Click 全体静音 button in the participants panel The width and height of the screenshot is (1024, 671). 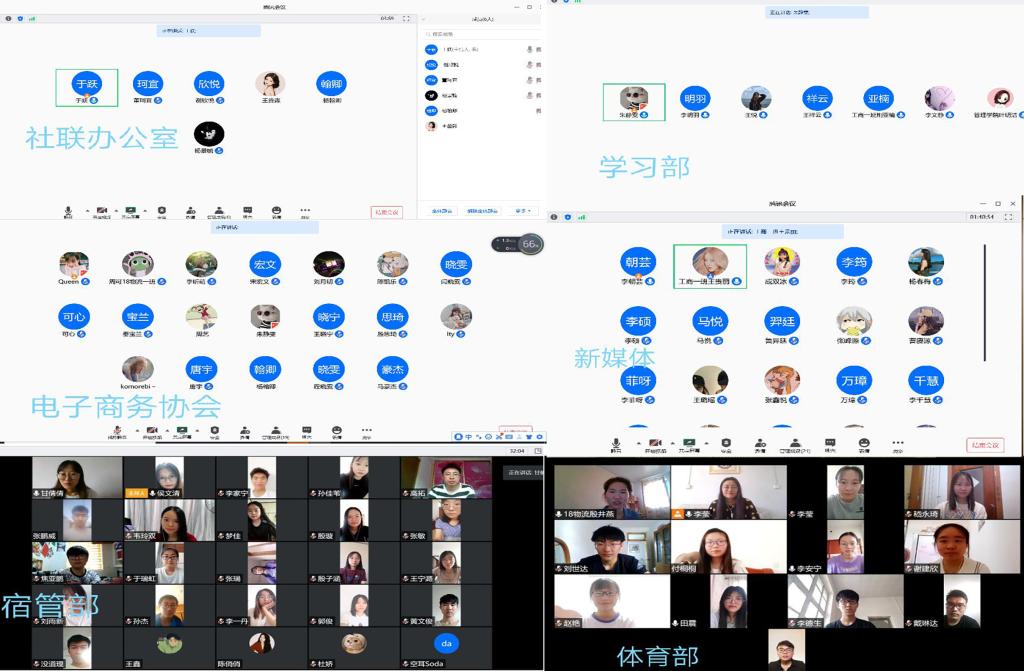pyautogui.click(x=442, y=211)
